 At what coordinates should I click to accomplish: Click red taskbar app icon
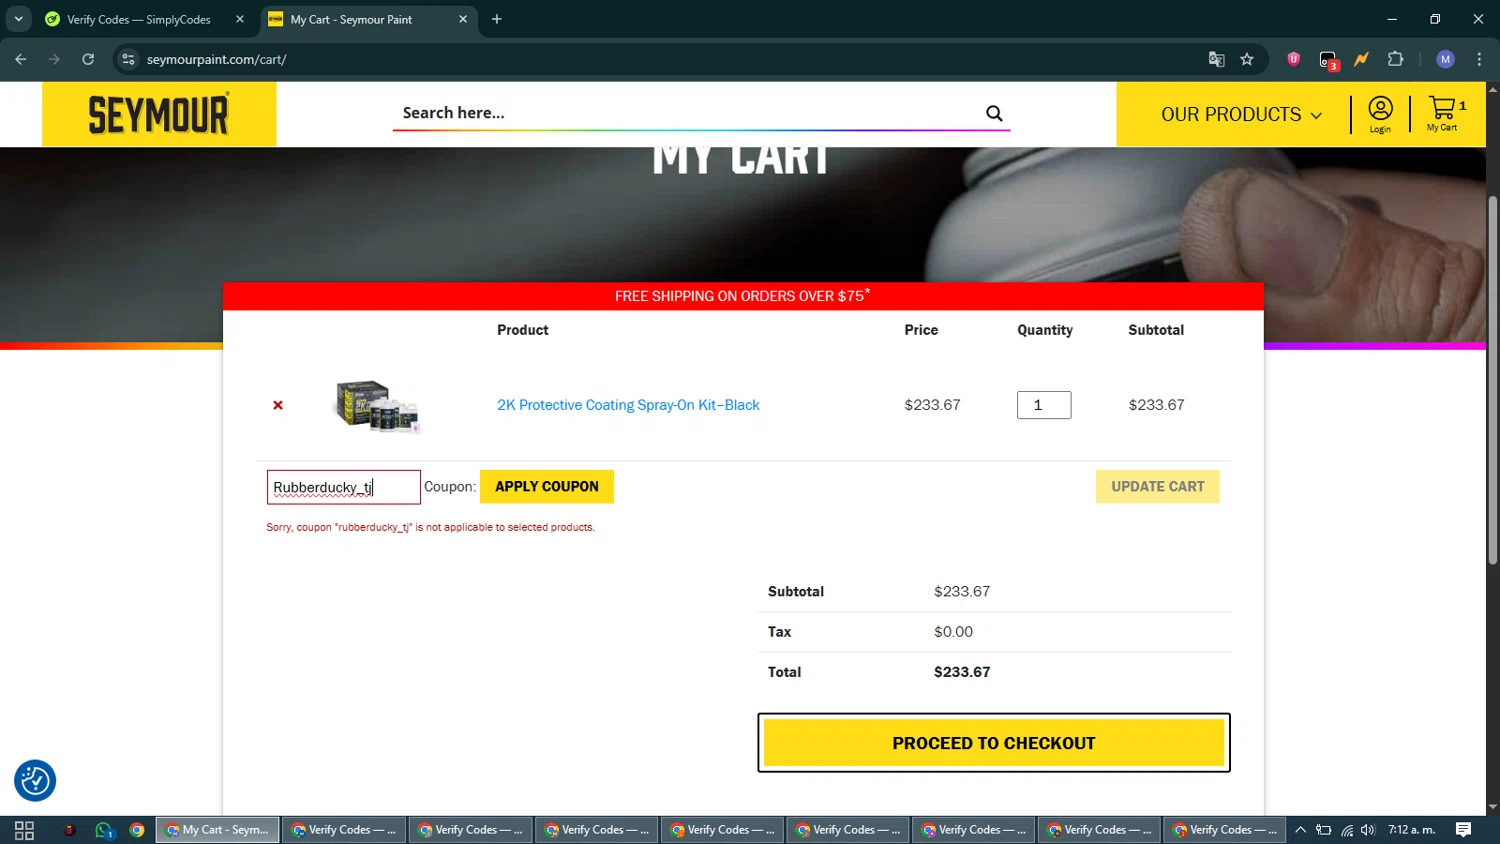tap(70, 830)
